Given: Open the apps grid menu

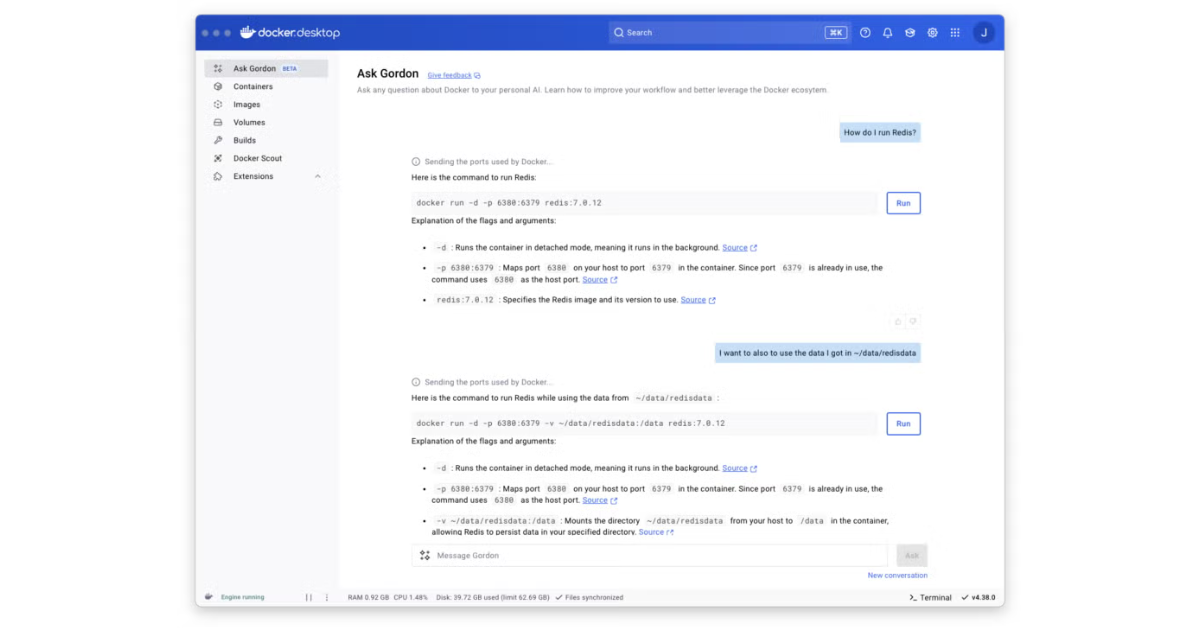Looking at the screenshot, I should pyautogui.click(x=956, y=32).
